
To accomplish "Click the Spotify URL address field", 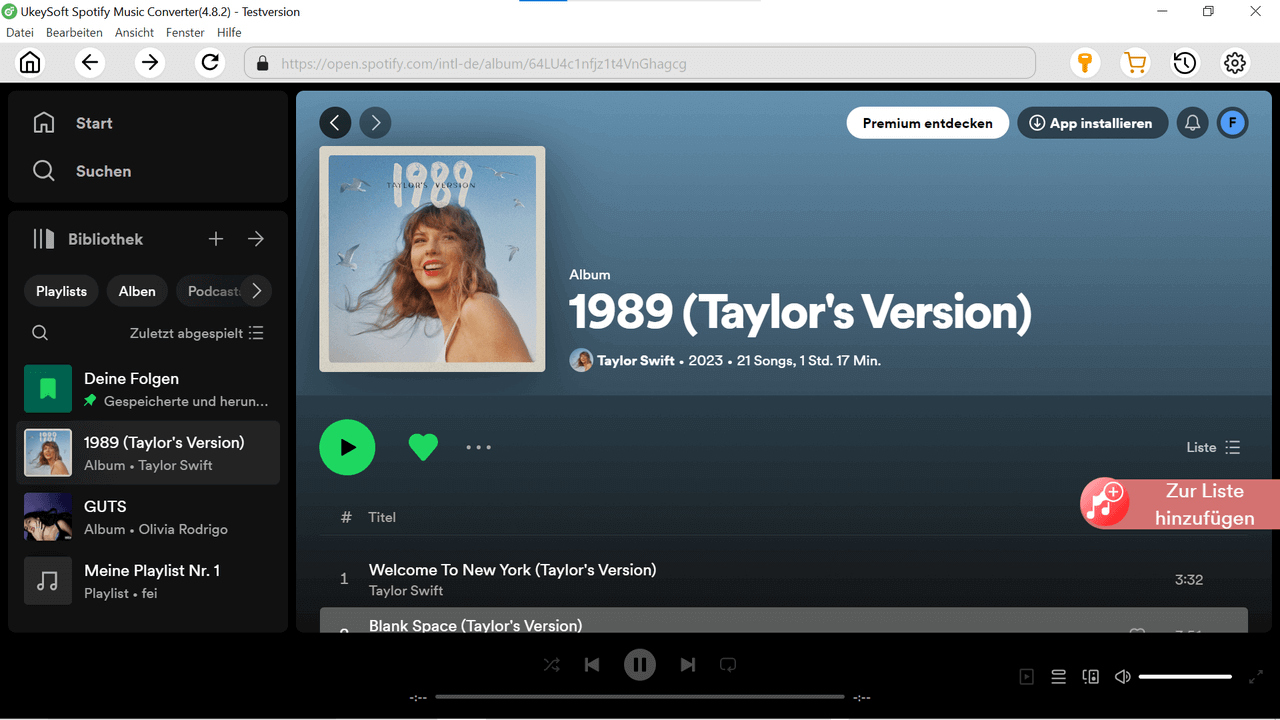I will pos(640,63).
